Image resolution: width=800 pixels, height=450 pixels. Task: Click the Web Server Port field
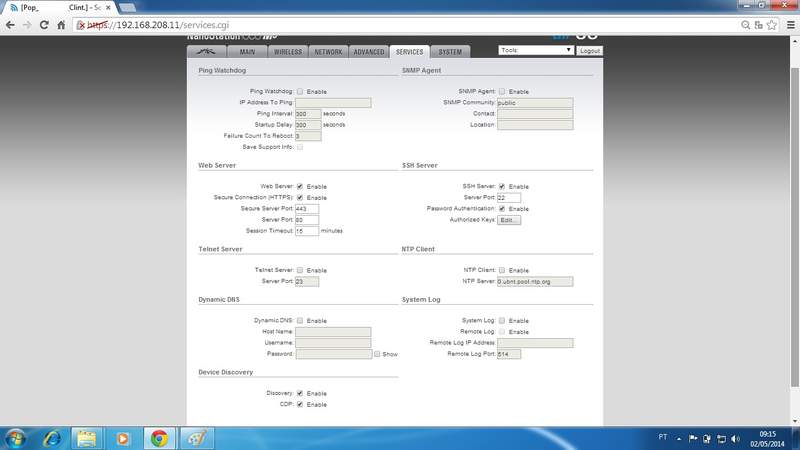pos(307,220)
